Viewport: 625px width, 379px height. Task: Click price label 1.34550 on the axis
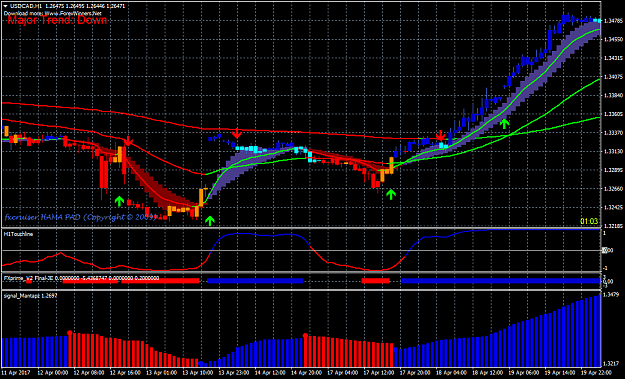(x=613, y=39)
